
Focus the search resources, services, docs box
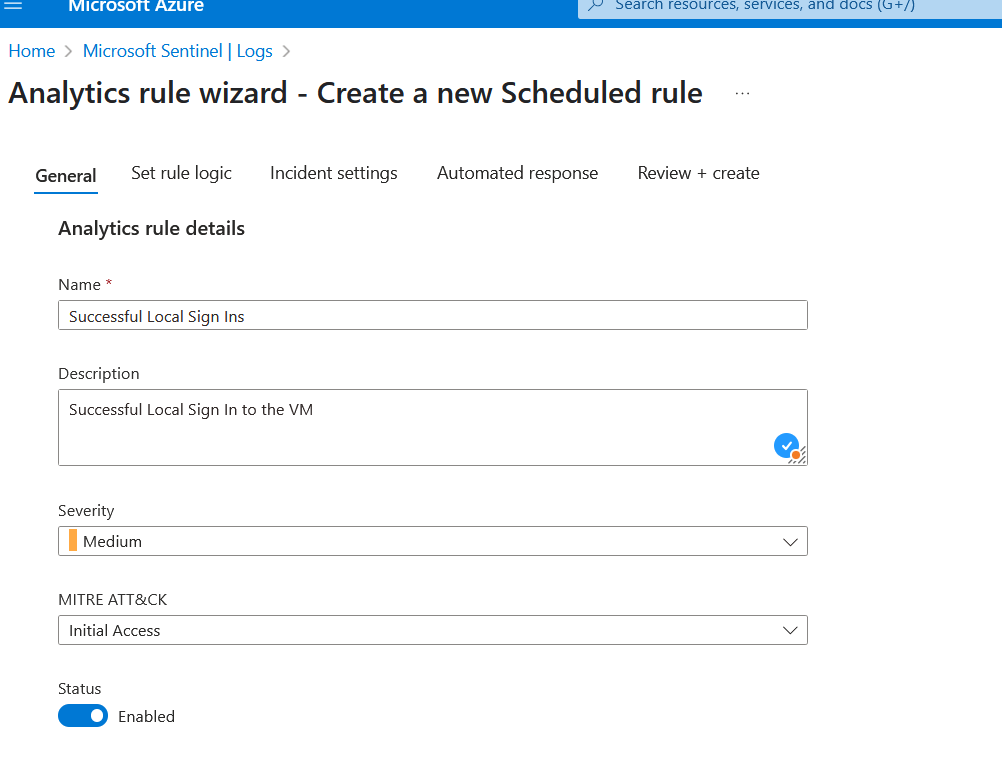tap(790, 8)
